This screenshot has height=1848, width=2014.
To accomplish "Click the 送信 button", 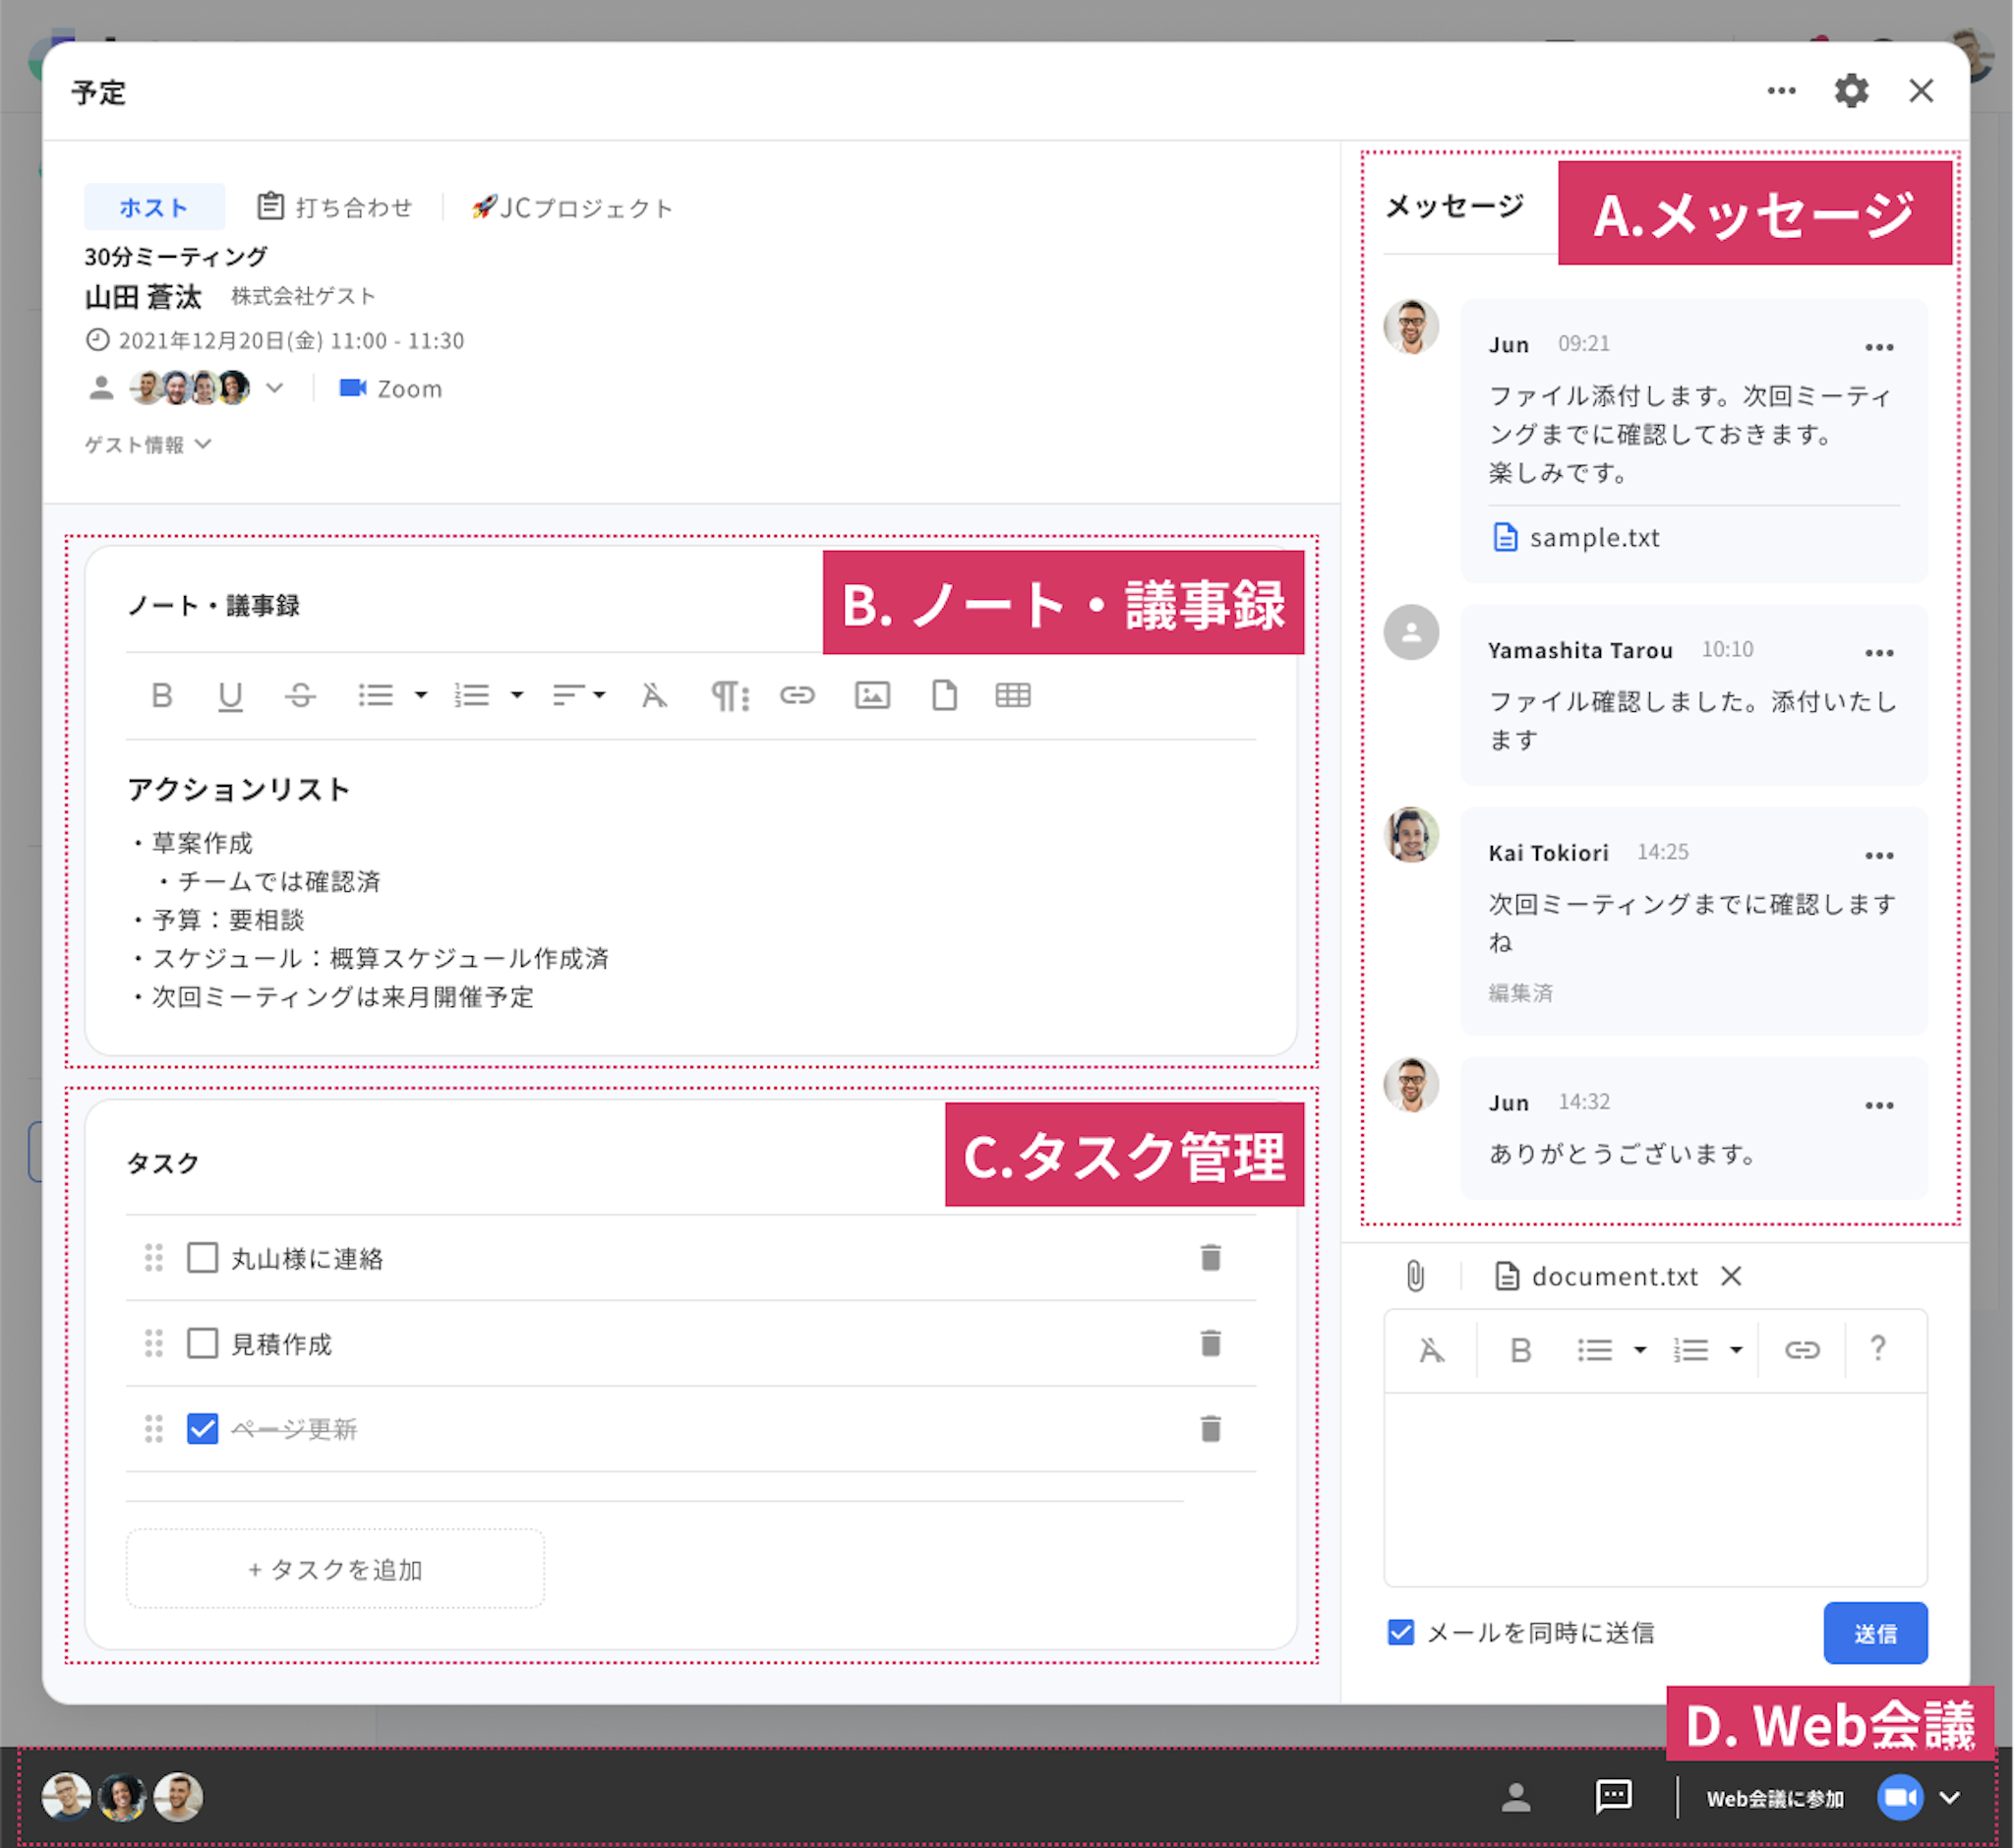I will coord(1874,1633).
